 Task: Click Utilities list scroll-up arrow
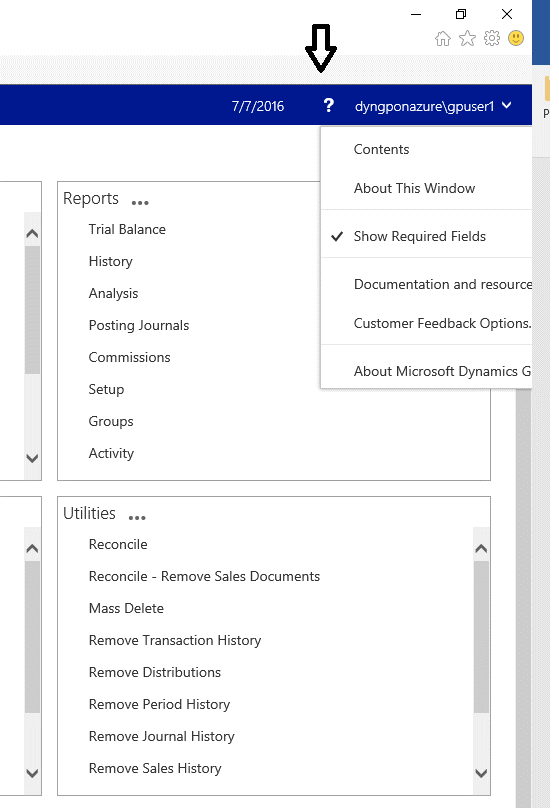(x=481, y=548)
